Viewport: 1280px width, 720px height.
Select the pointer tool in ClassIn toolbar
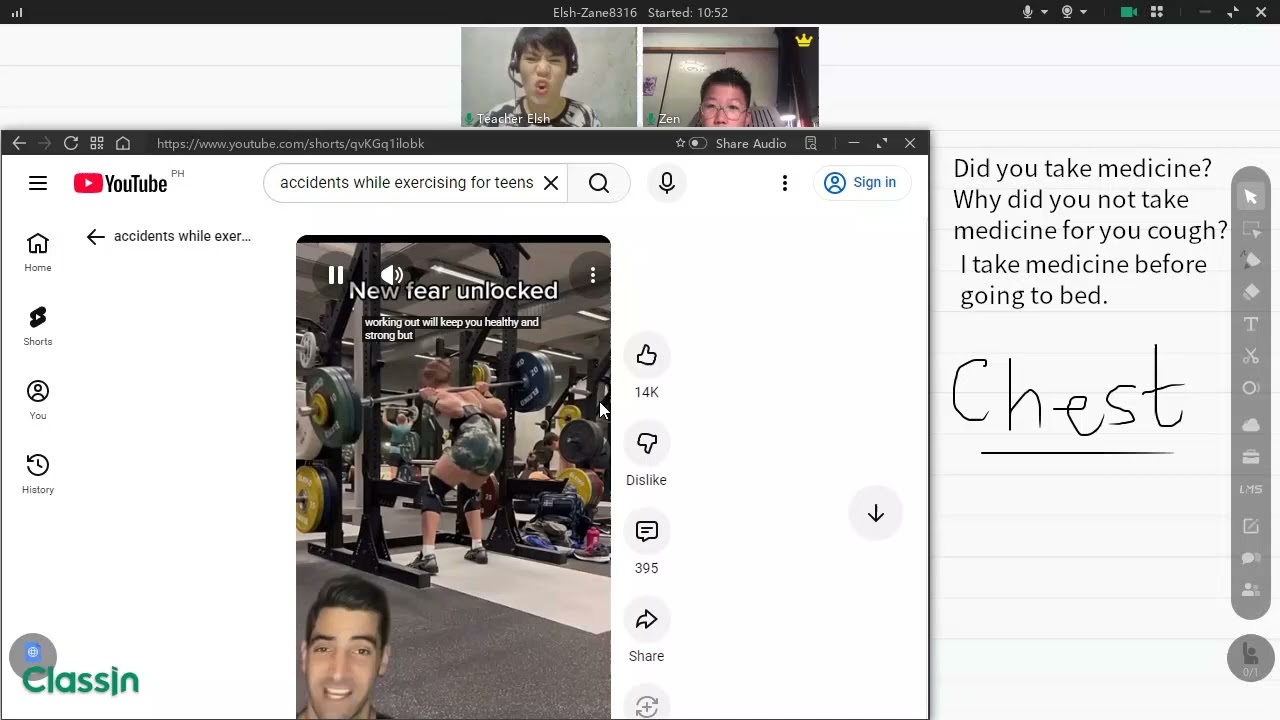pos(1251,197)
